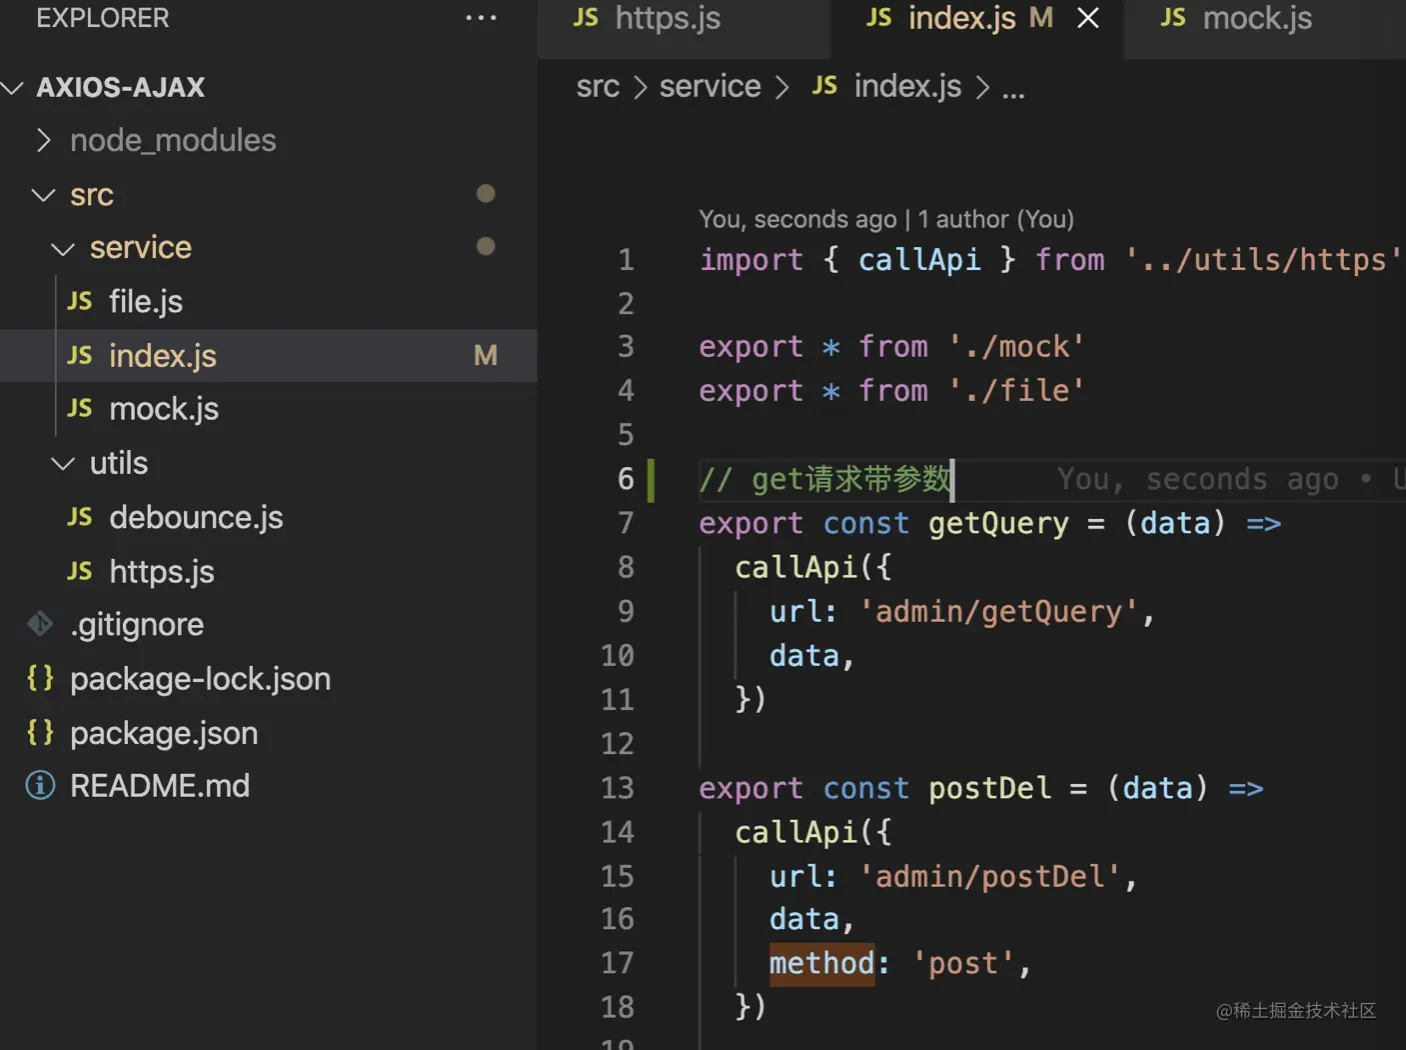Click the src breadcrumb segment
Image resolution: width=1406 pixels, height=1050 pixels.
coord(598,87)
